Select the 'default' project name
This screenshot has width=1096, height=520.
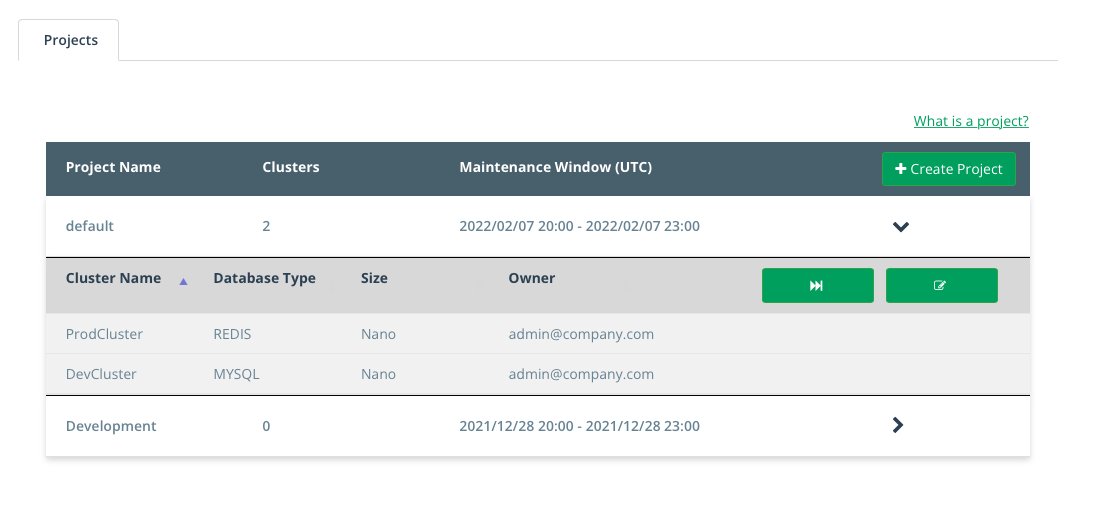tap(89, 226)
